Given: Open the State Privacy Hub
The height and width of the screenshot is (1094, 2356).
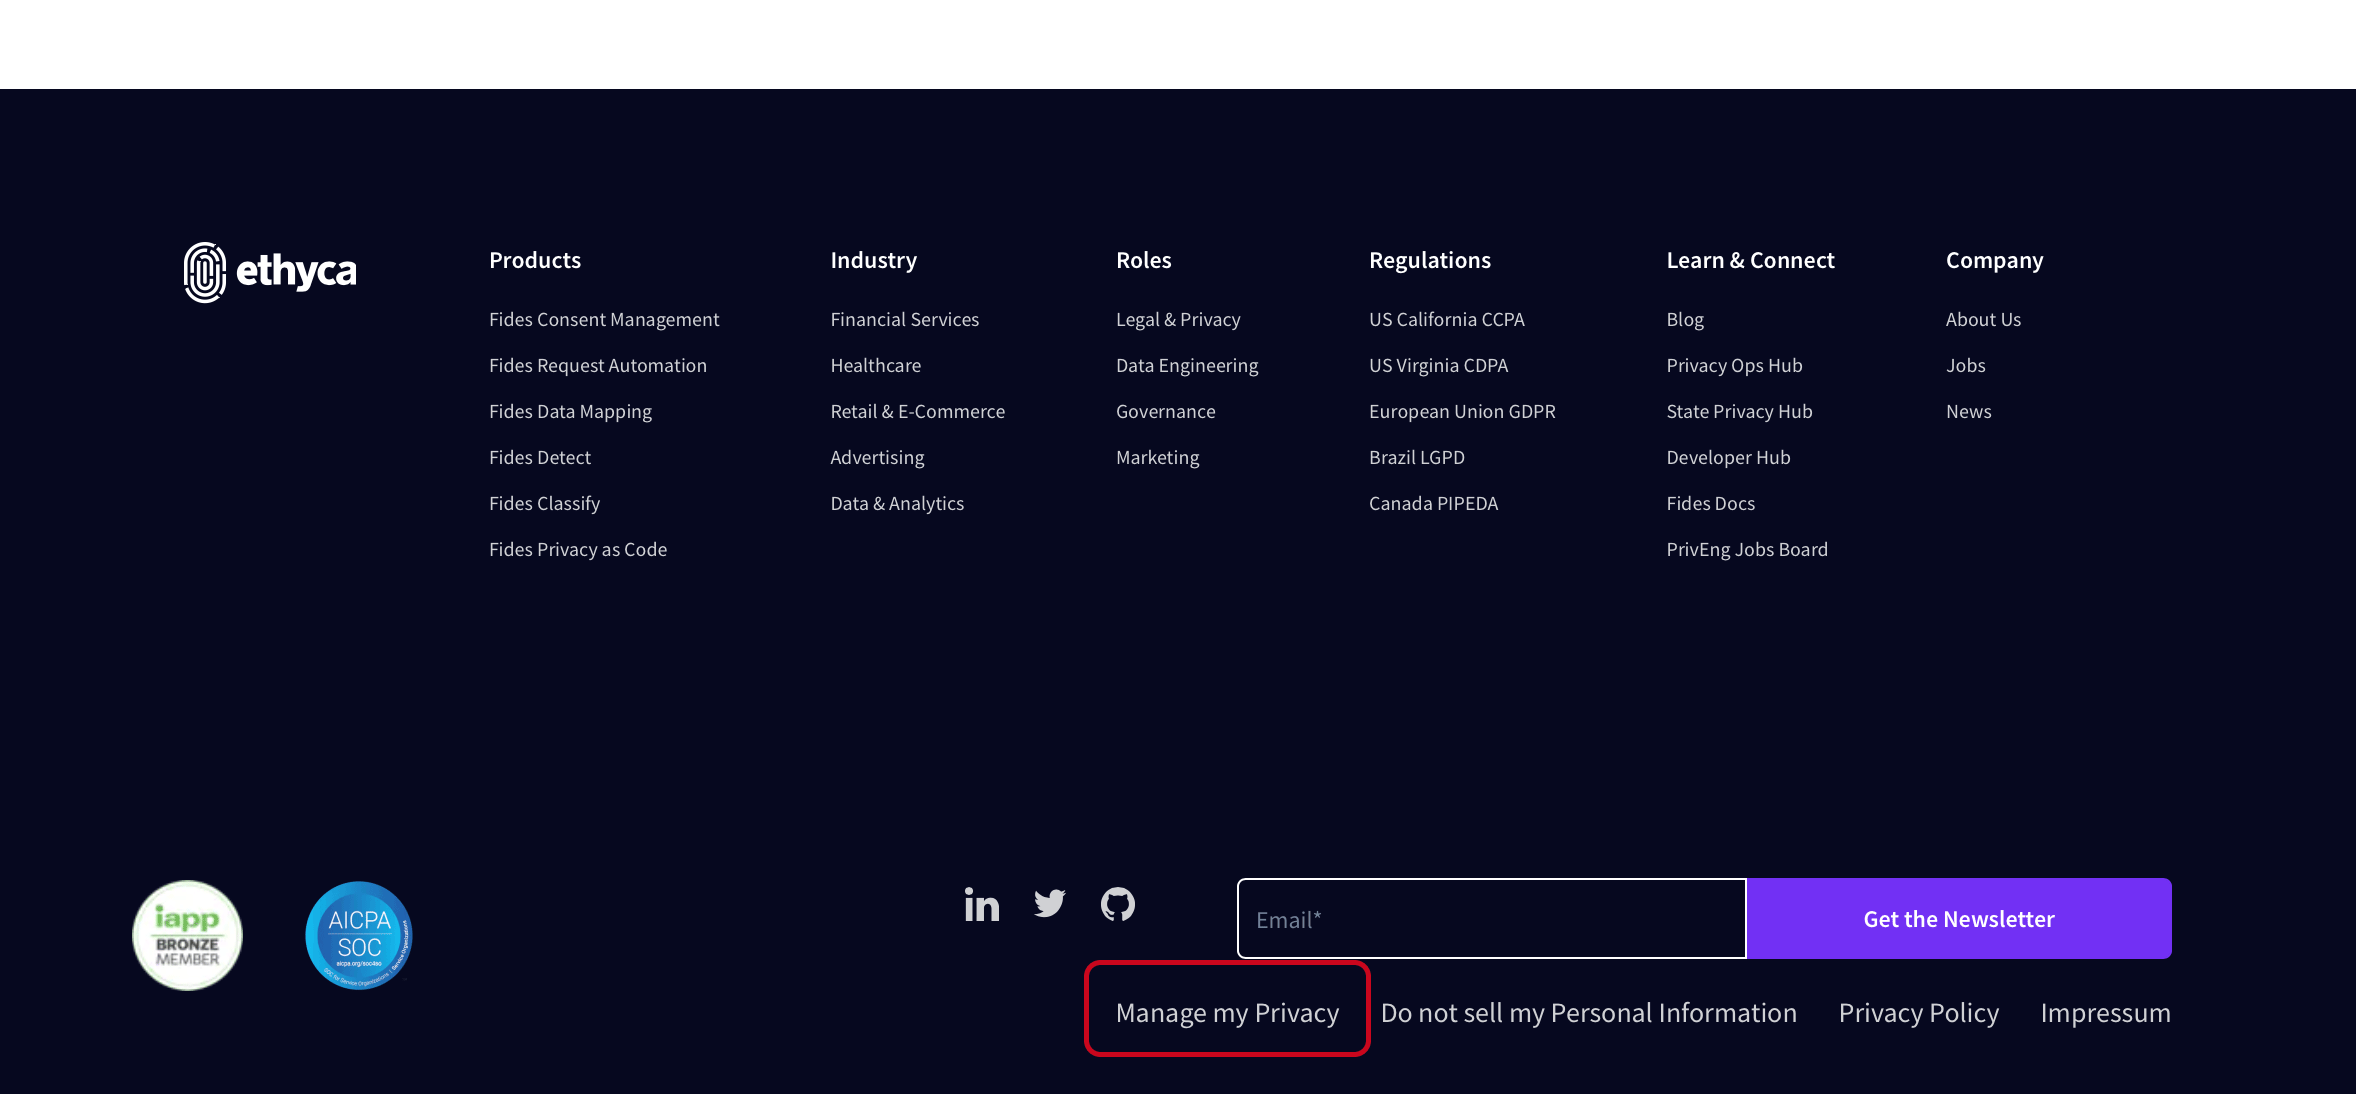Looking at the screenshot, I should click(1739, 411).
